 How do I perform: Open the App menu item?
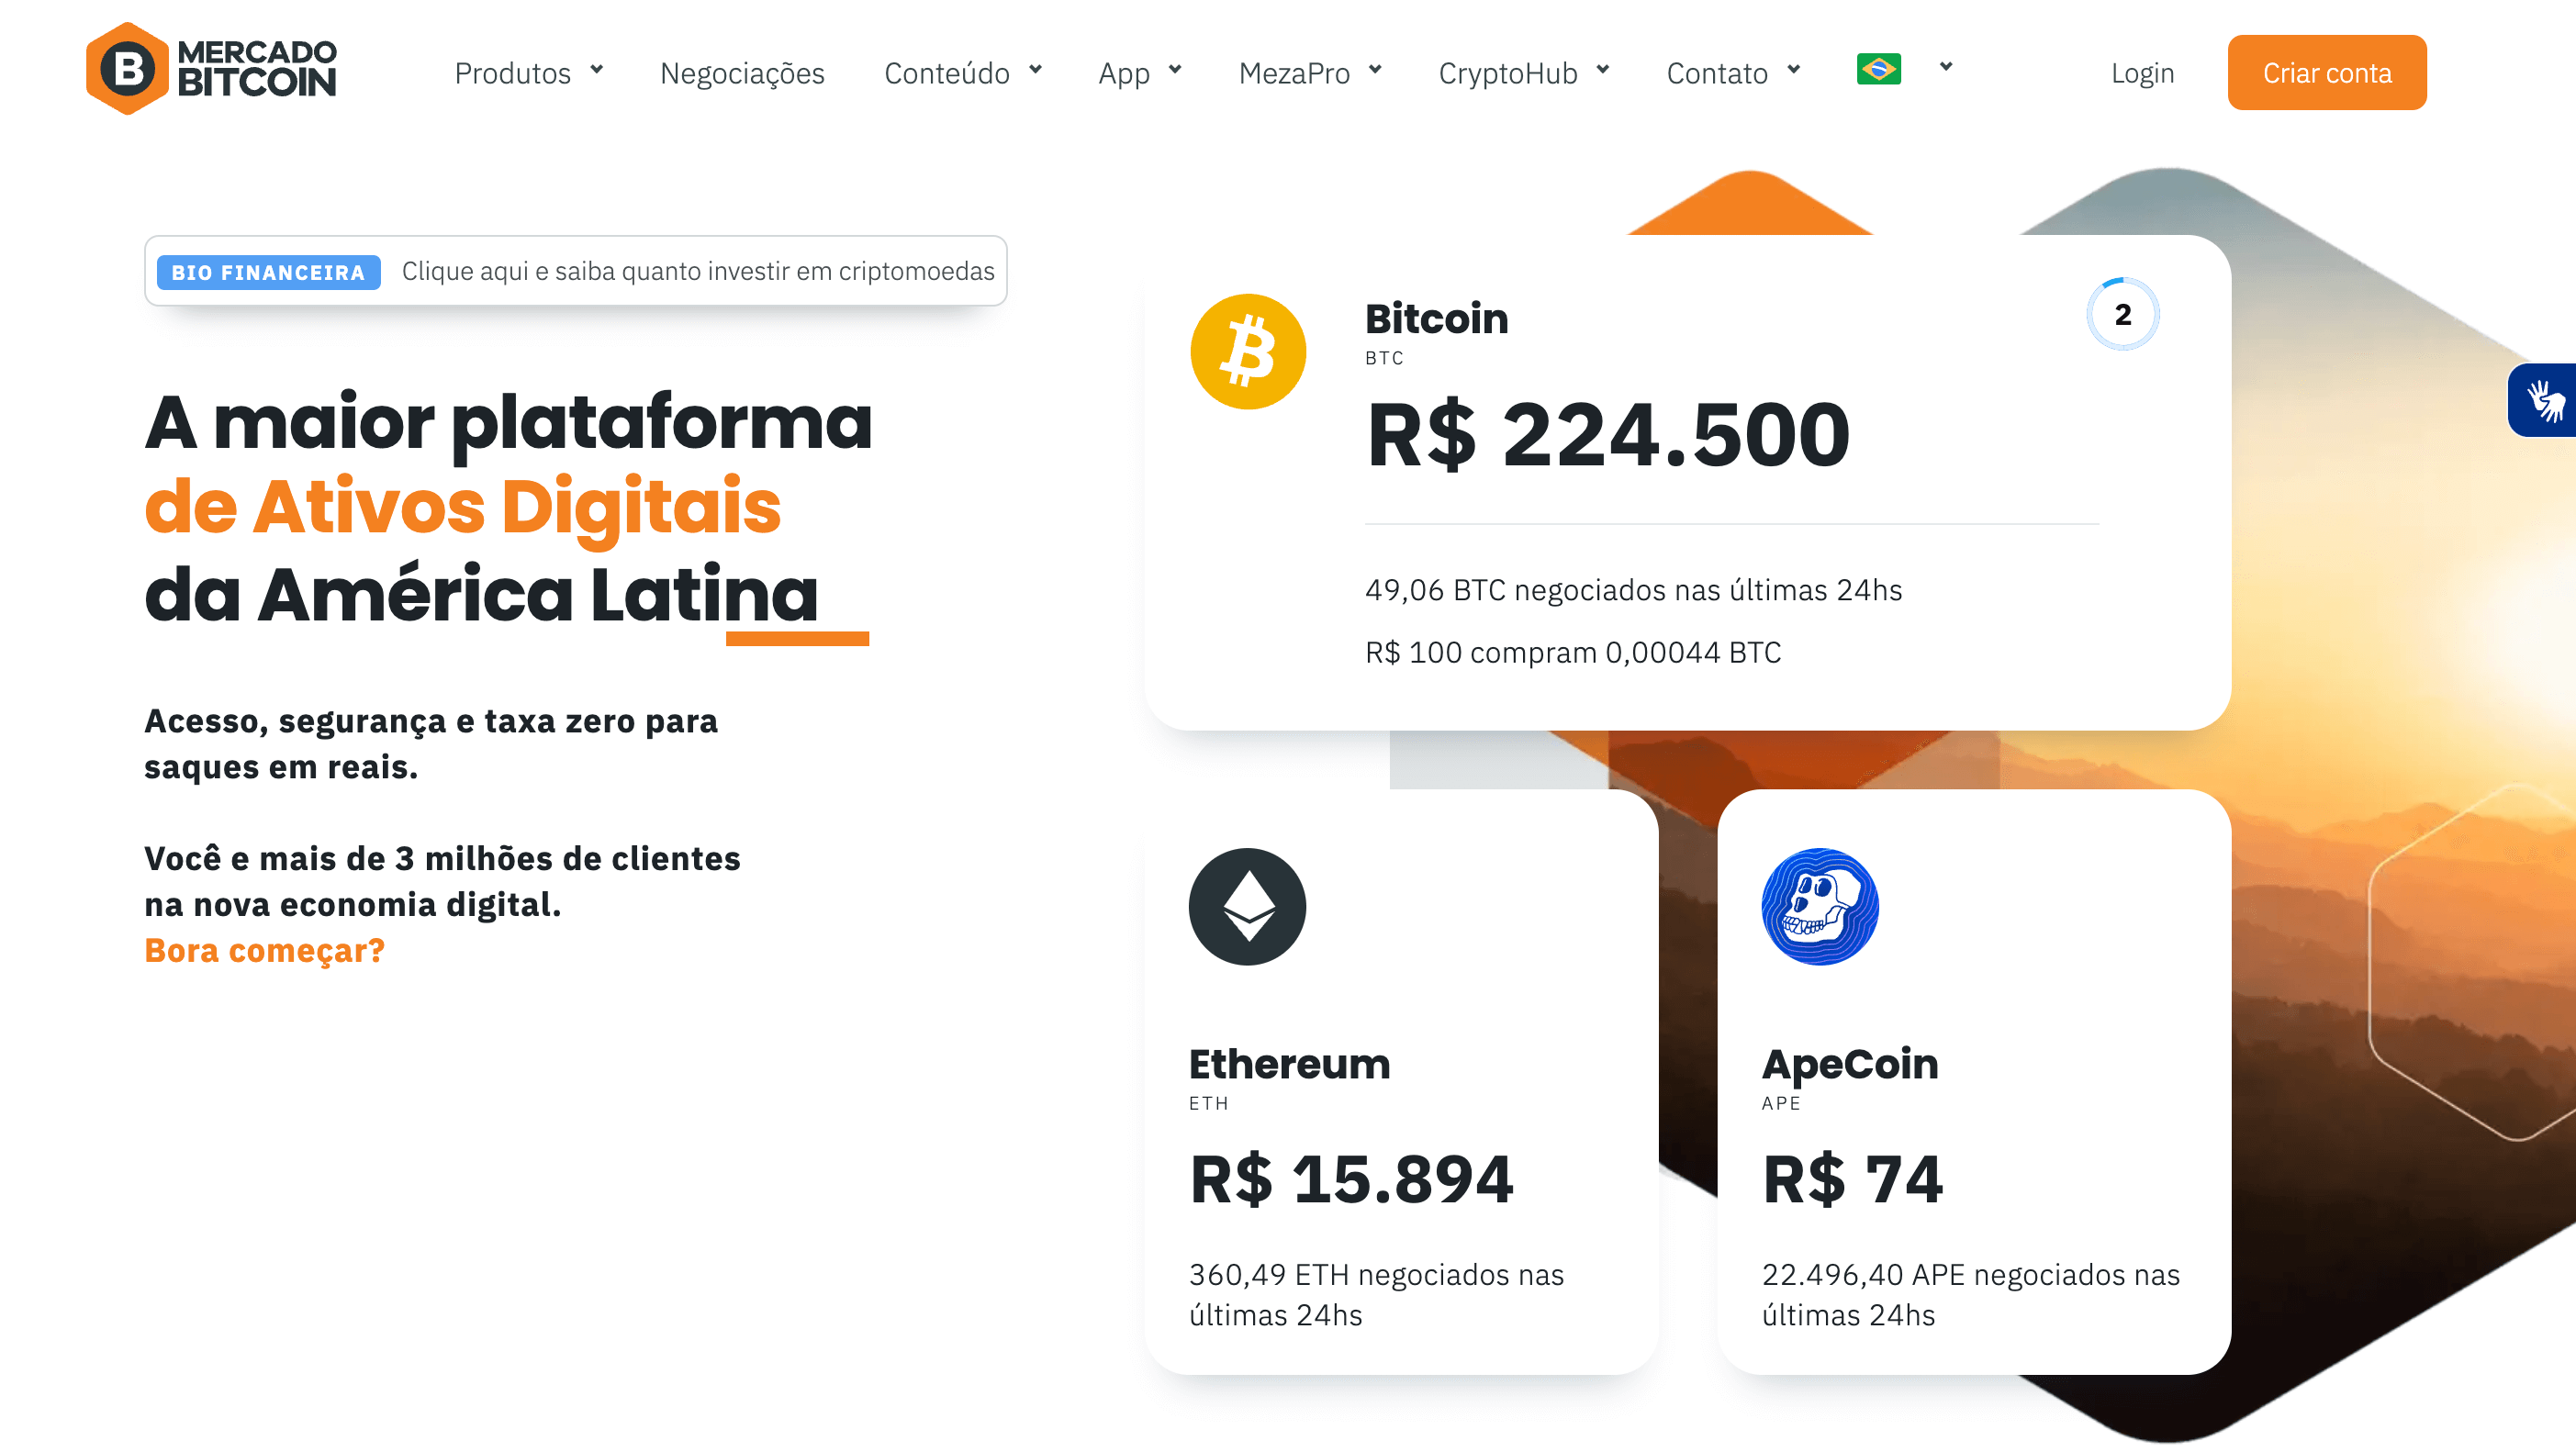[x=1139, y=73]
